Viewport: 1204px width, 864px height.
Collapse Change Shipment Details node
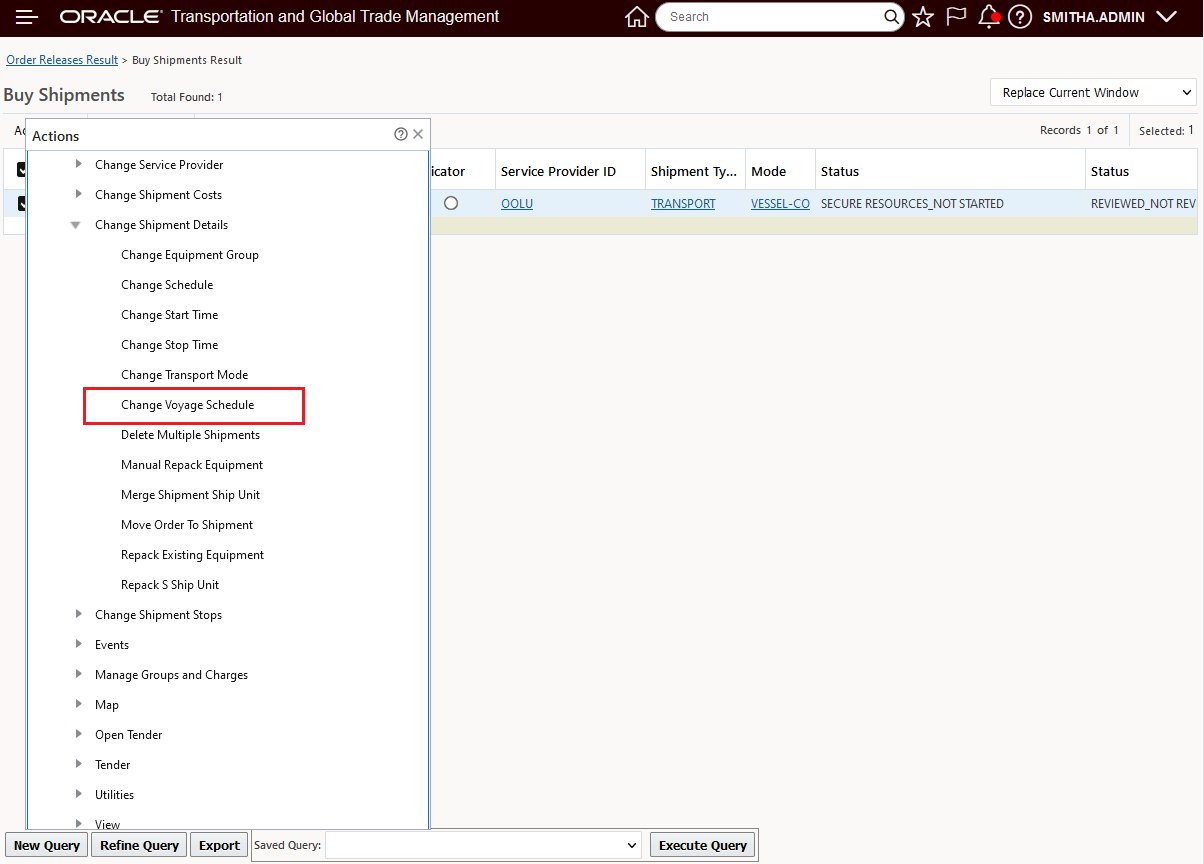pyautogui.click(x=76, y=225)
